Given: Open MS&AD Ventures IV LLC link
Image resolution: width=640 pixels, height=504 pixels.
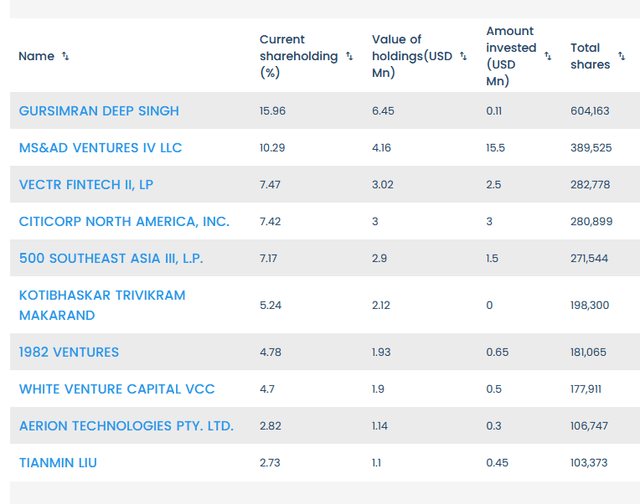Looking at the screenshot, I should (x=100, y=148).
